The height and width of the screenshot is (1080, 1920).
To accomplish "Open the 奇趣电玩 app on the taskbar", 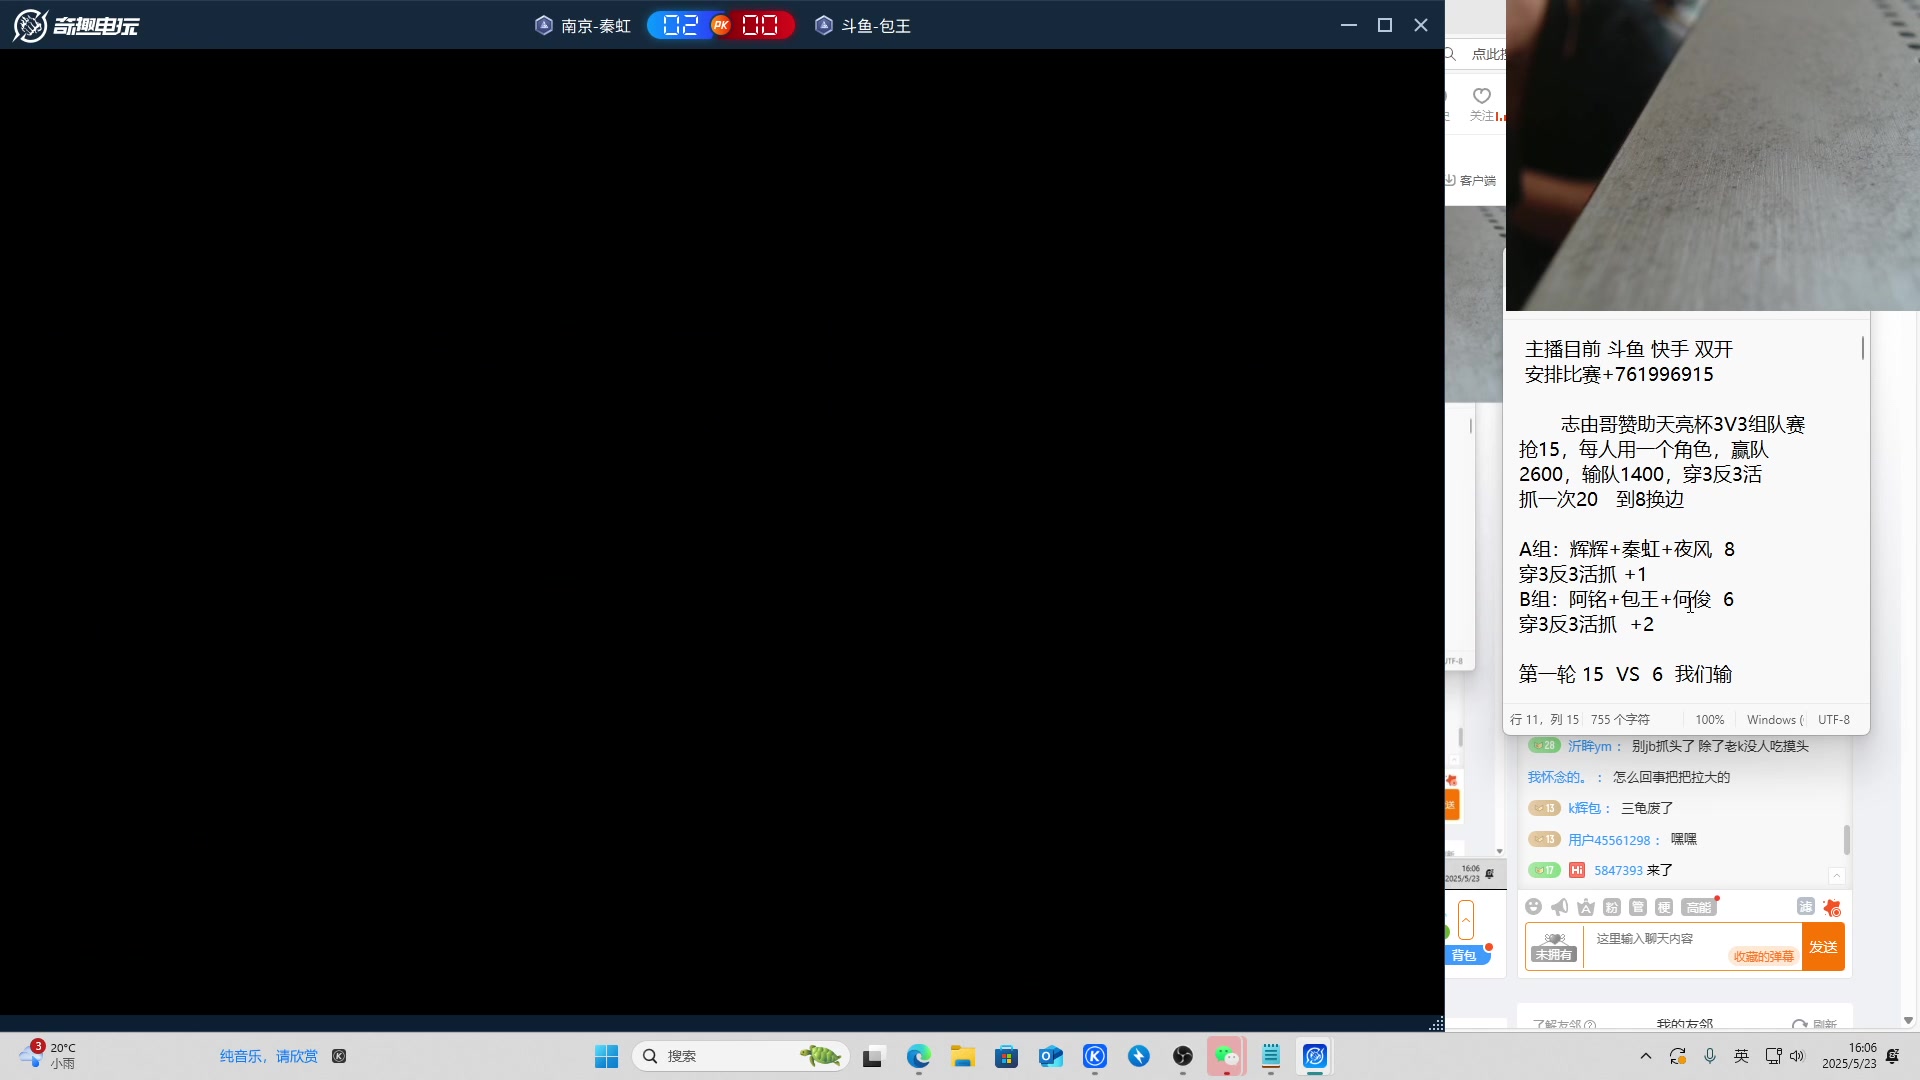I will (1315, 1056).
